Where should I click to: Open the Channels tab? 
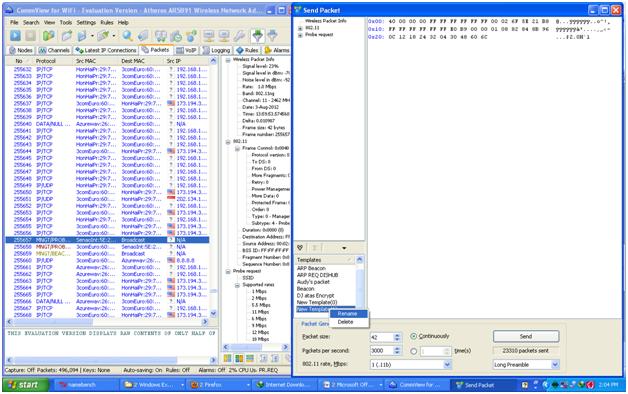(54, 50)
